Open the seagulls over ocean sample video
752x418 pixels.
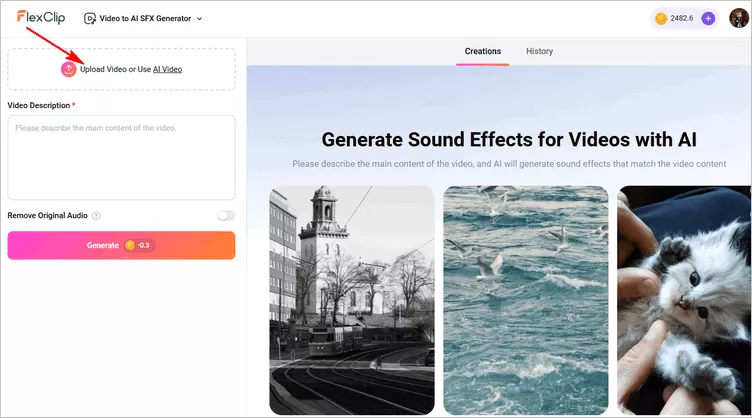click(x=526, y=301)
